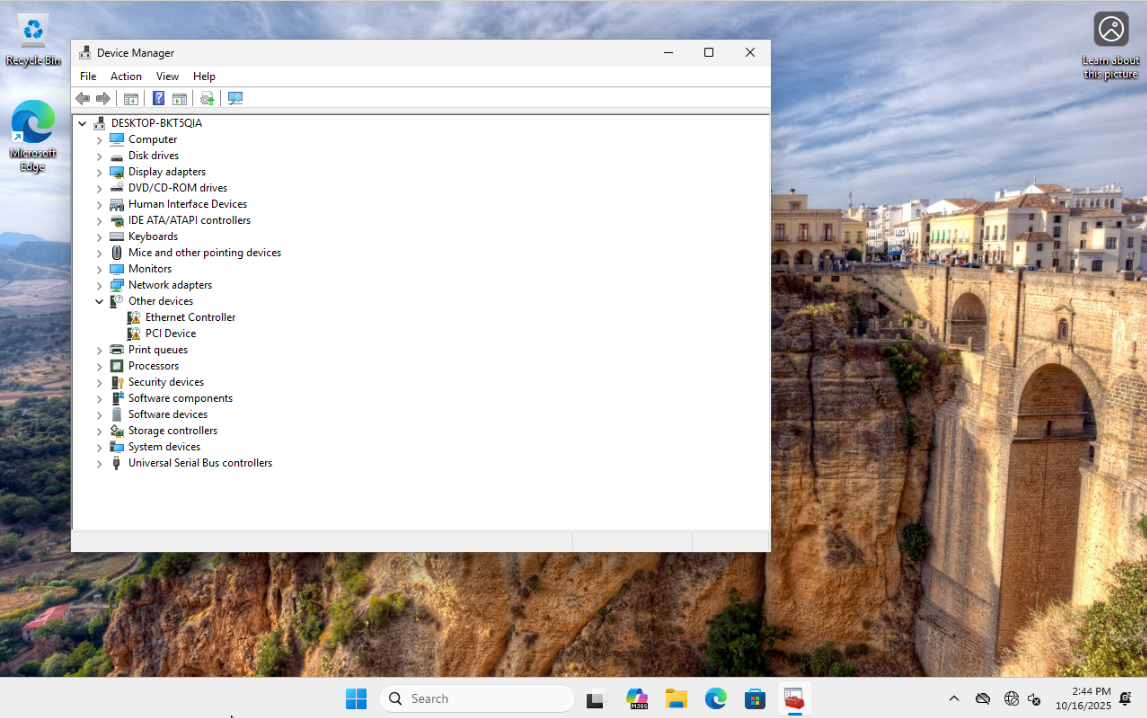This screenshot has height=718, width=1147.
Task: Open Microsoft Store from the taskbar
Action: (x=755, y=699)
